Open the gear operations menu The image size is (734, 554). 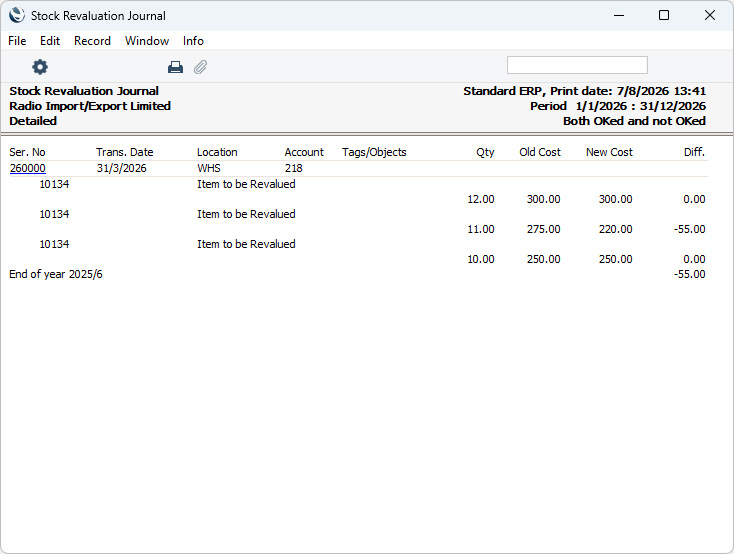coord(40,67)
